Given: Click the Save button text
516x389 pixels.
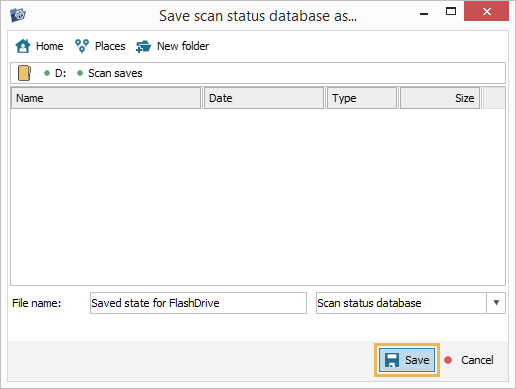Looking at the screenshot, I should tap(417, 360).
